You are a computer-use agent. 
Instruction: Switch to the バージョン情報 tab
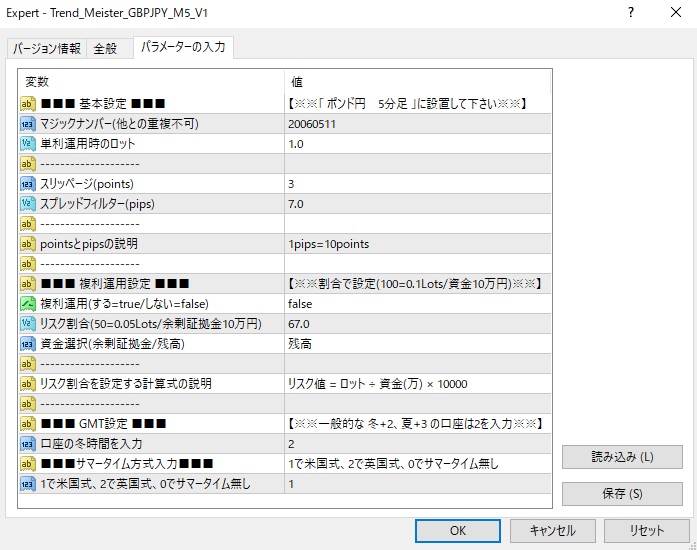[46, 49]
